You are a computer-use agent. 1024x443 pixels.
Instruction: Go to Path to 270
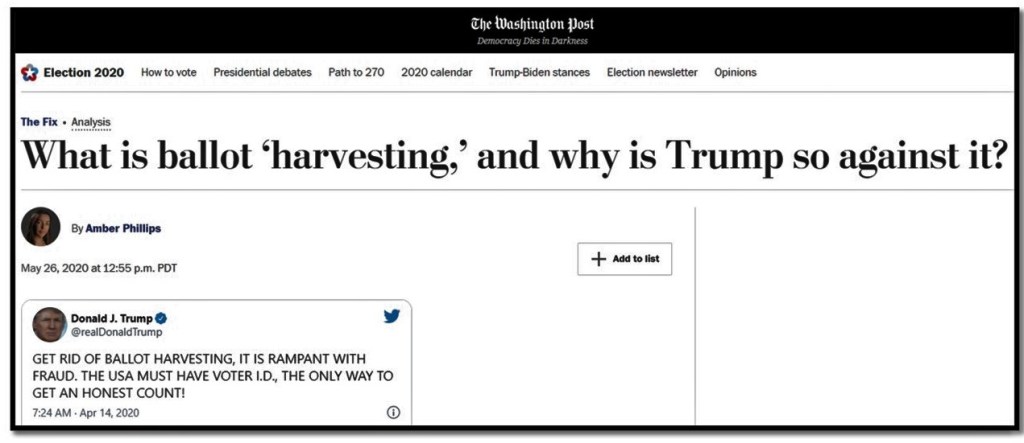coord(356,72)
